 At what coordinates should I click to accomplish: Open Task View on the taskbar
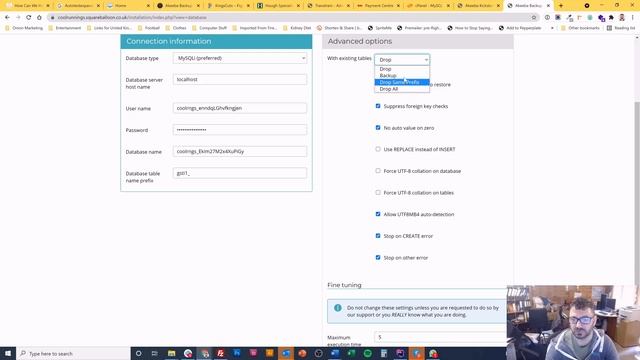click(x=155, y=353)
